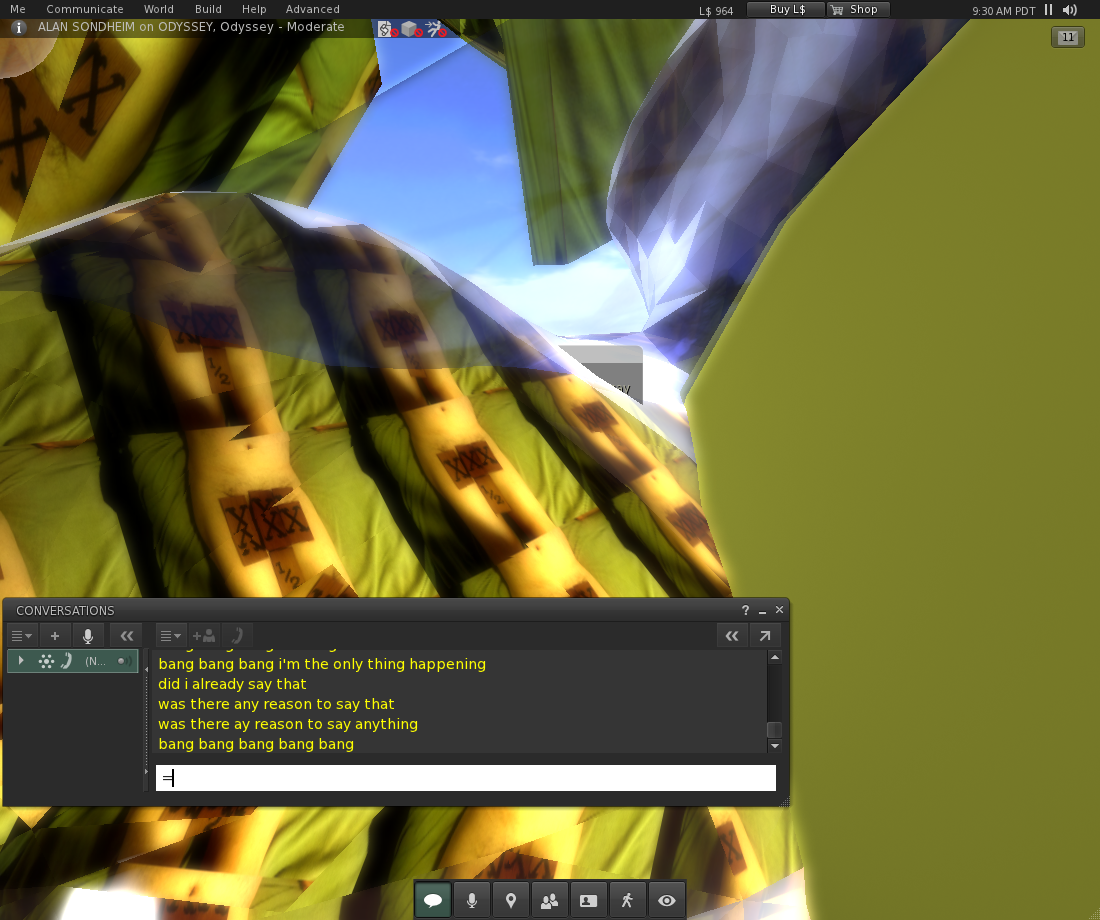Open chat panel options dropdown
The width and height of the screenshot is (1100, 920).
[171, 635]
